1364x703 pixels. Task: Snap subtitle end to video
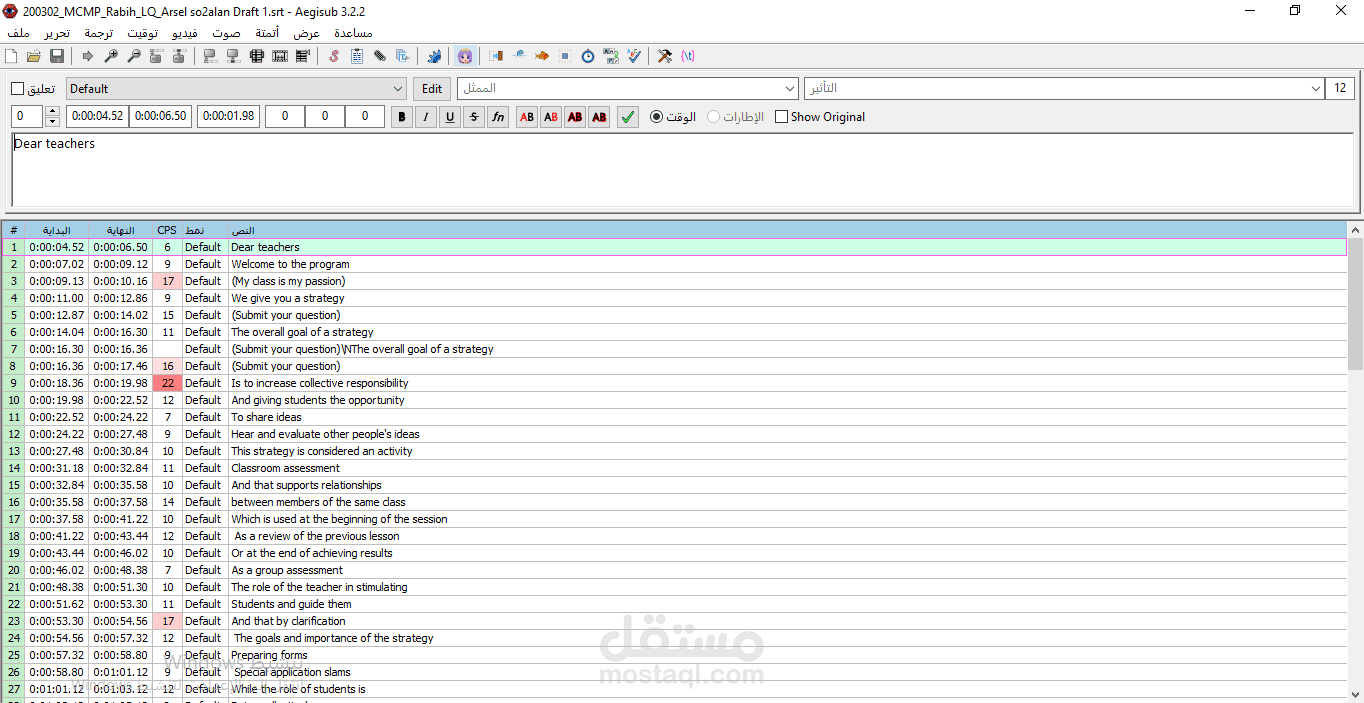(x=233, y=56)
